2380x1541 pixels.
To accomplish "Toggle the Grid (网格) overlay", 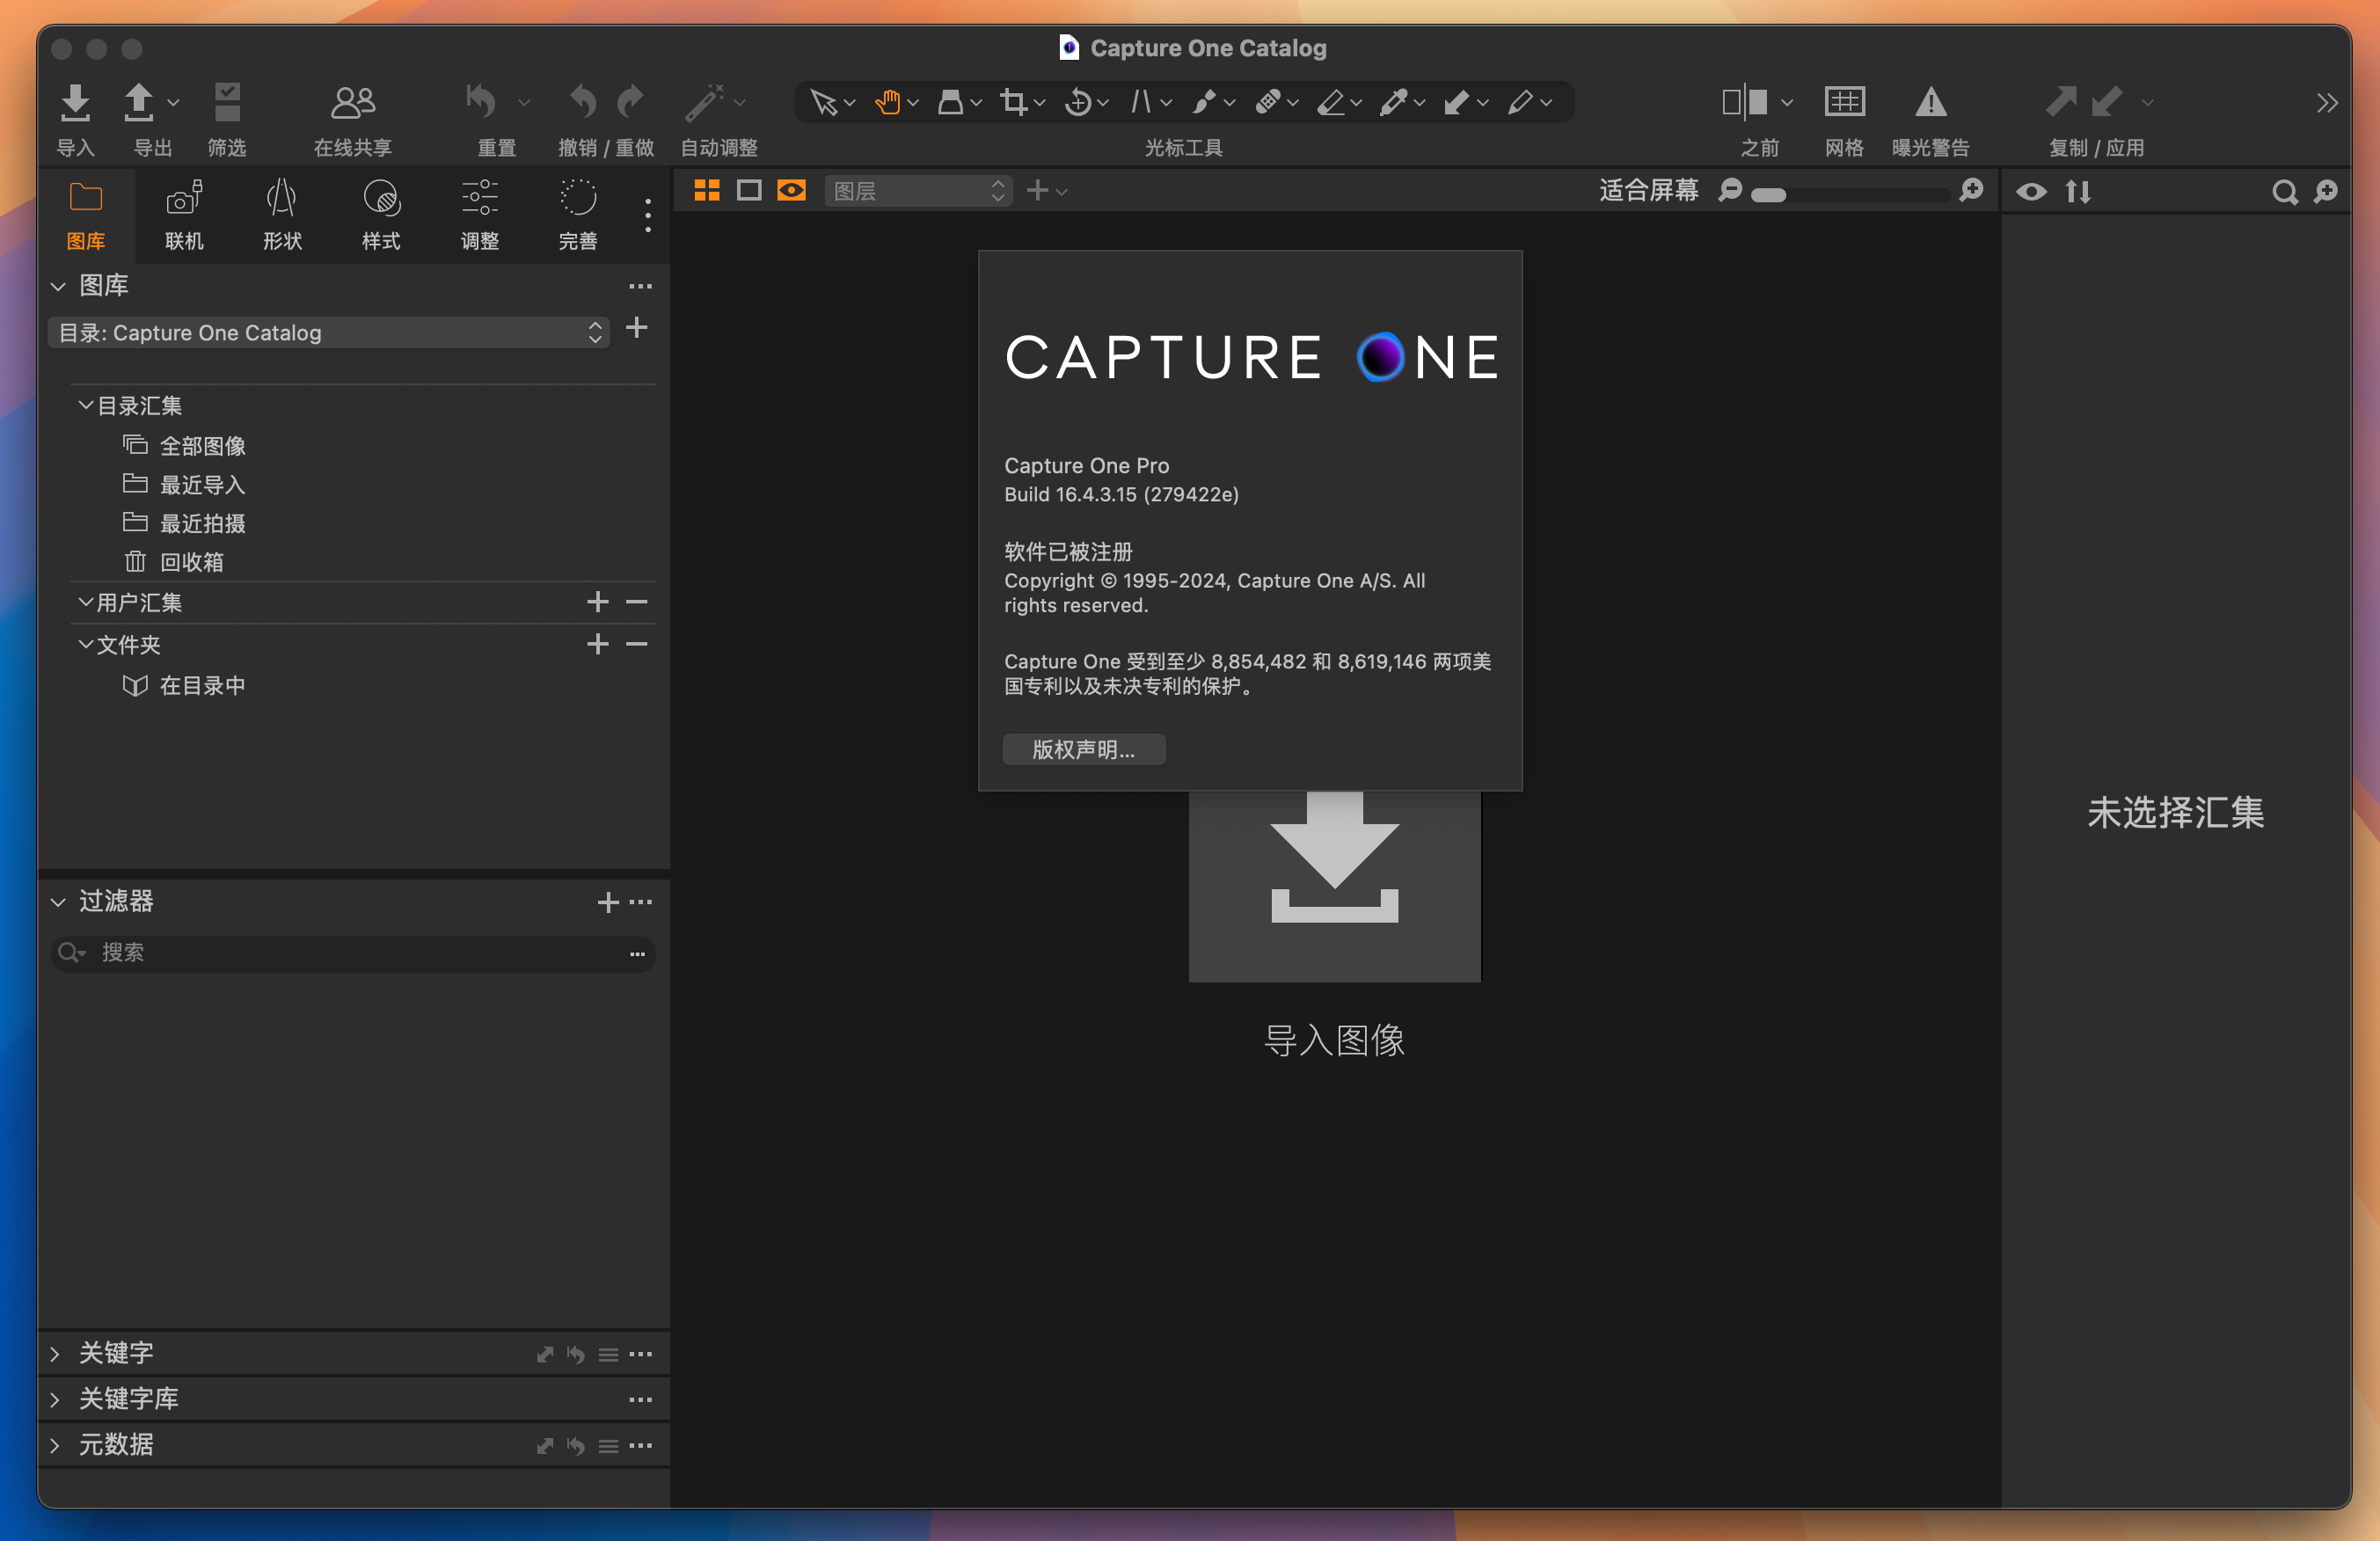I will [x=1844, y=102].
